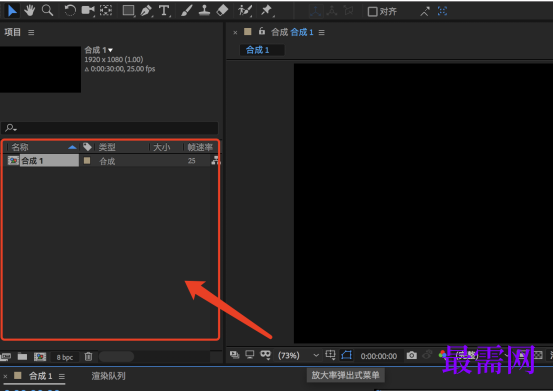Select the Rotation tool
The height and width of the screenshot is (391, 554).
click(x=70, y=11)
